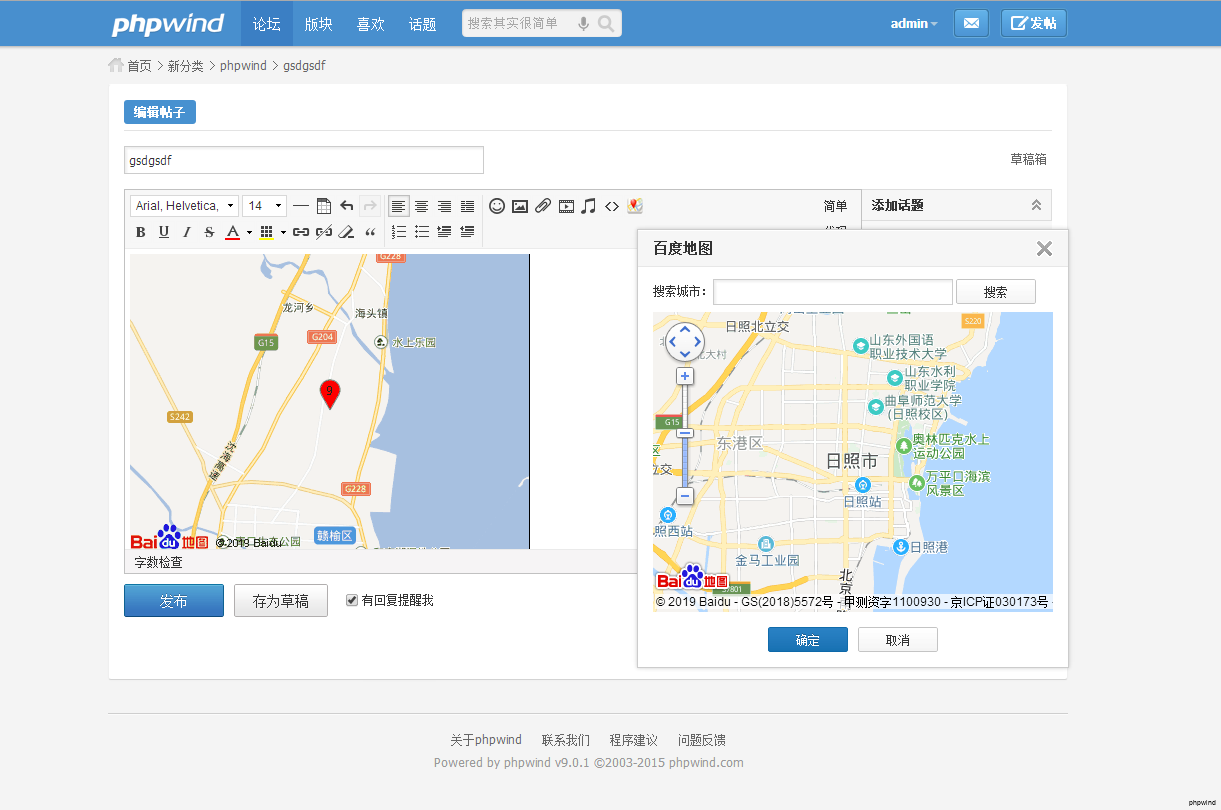Image resolution: width=1221 pixels, height=810 pixels.
Task: Expand the admin user menu
Action: point(914,23)
